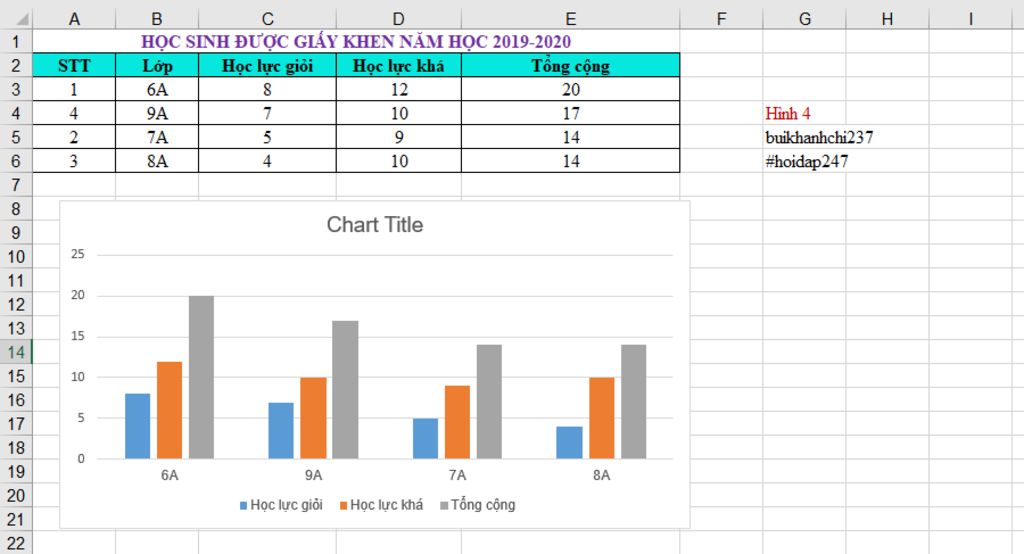Click gray bar for class 7A

click(489, 402)
